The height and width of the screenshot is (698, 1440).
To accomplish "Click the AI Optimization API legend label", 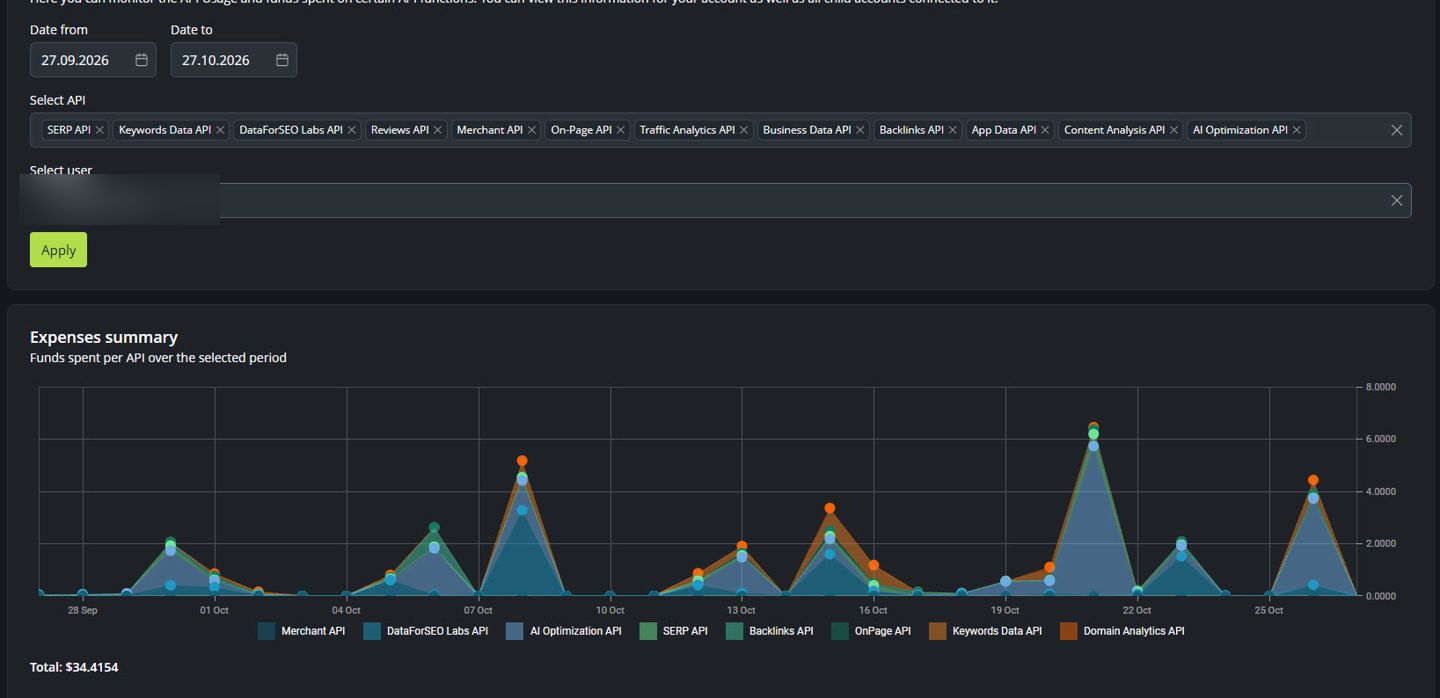I will [576, 631].
